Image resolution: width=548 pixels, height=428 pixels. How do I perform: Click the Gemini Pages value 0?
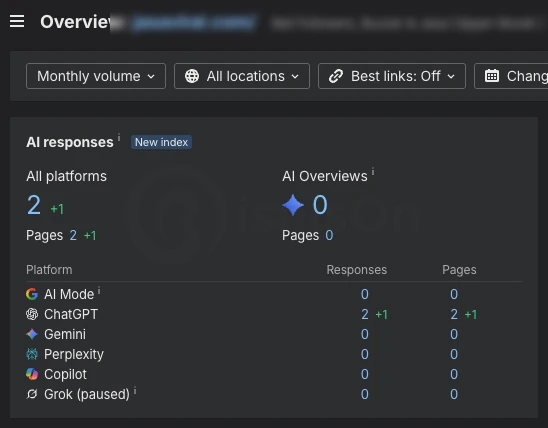click(x=454, y=334)
